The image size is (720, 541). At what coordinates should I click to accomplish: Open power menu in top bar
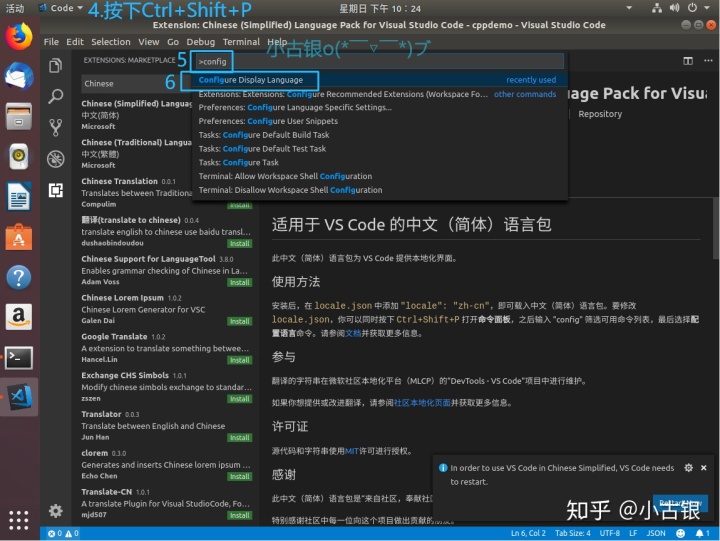pos(692,8)
